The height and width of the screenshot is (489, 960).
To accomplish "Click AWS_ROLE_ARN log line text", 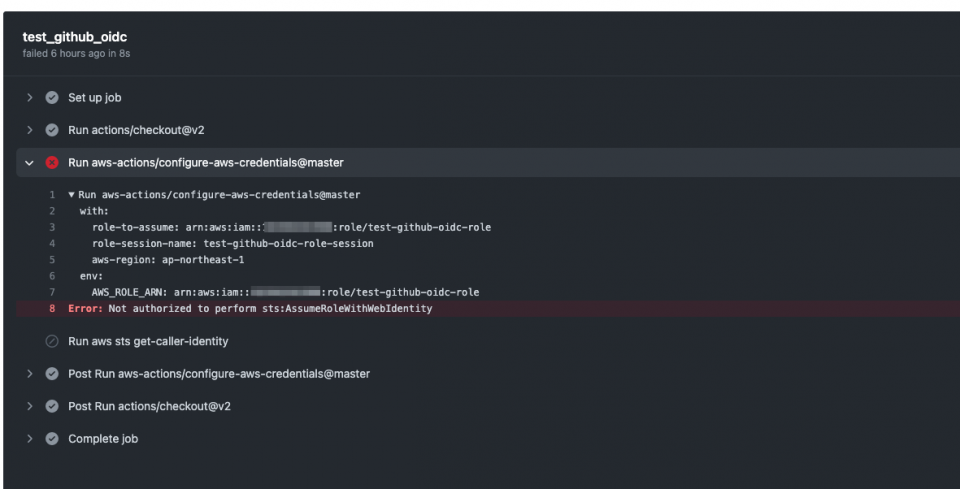I will pos(285,292).
